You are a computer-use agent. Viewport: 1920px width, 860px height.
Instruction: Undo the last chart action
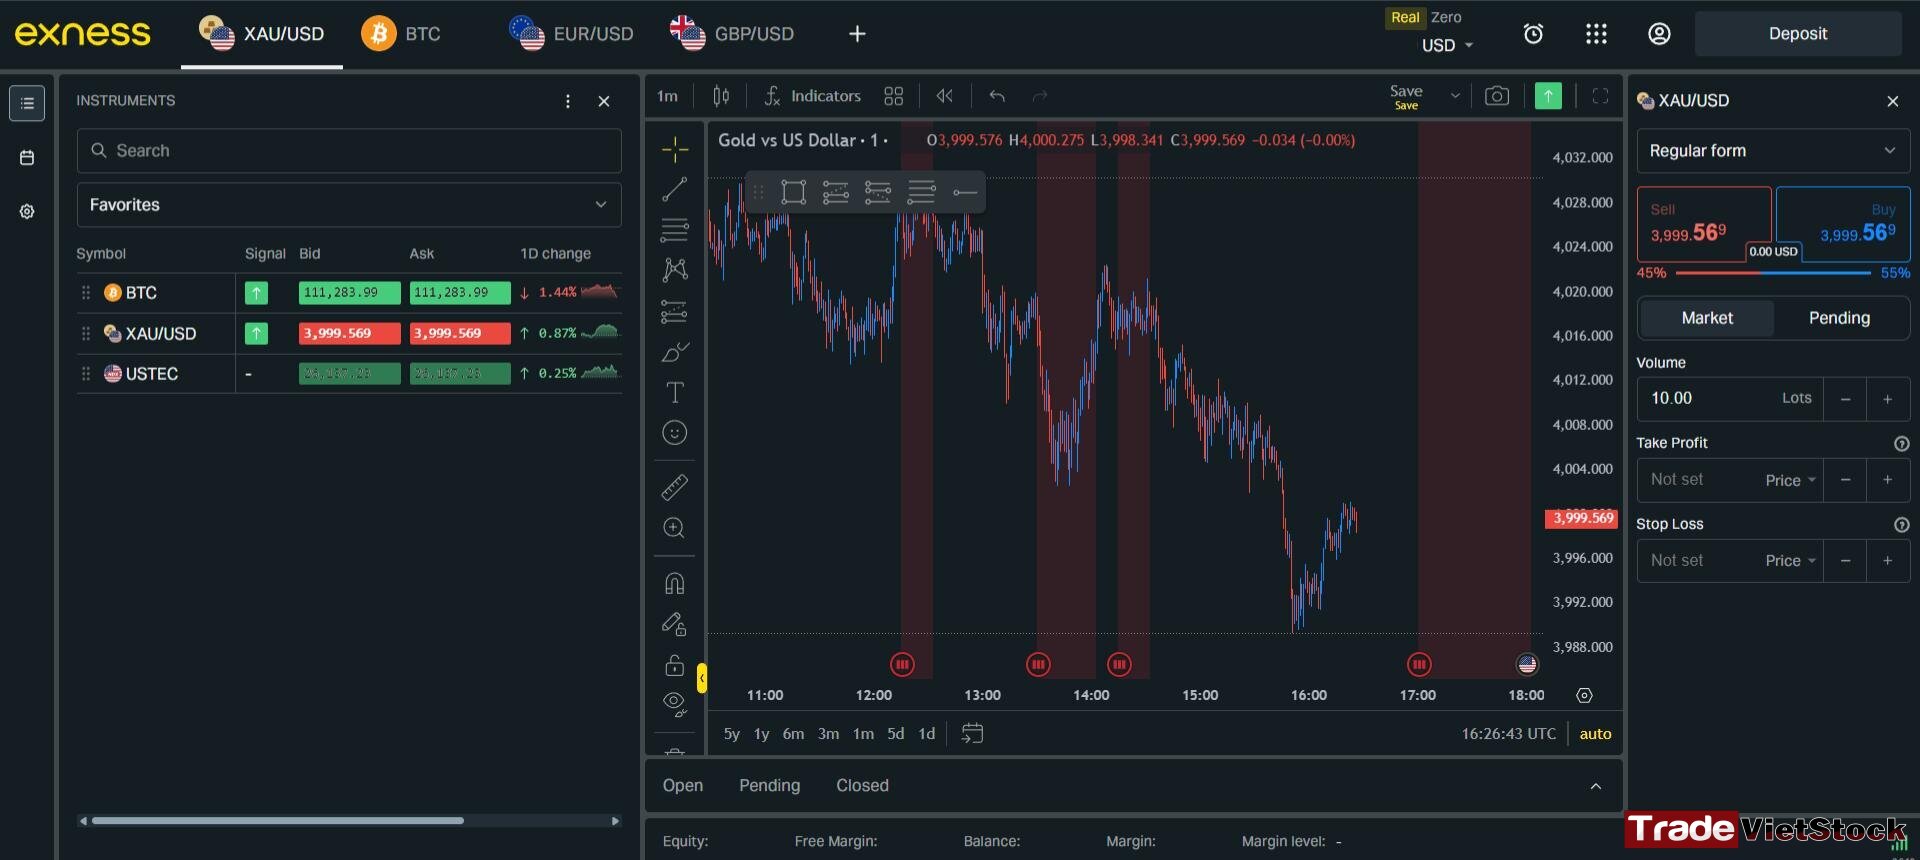[997, 96]
